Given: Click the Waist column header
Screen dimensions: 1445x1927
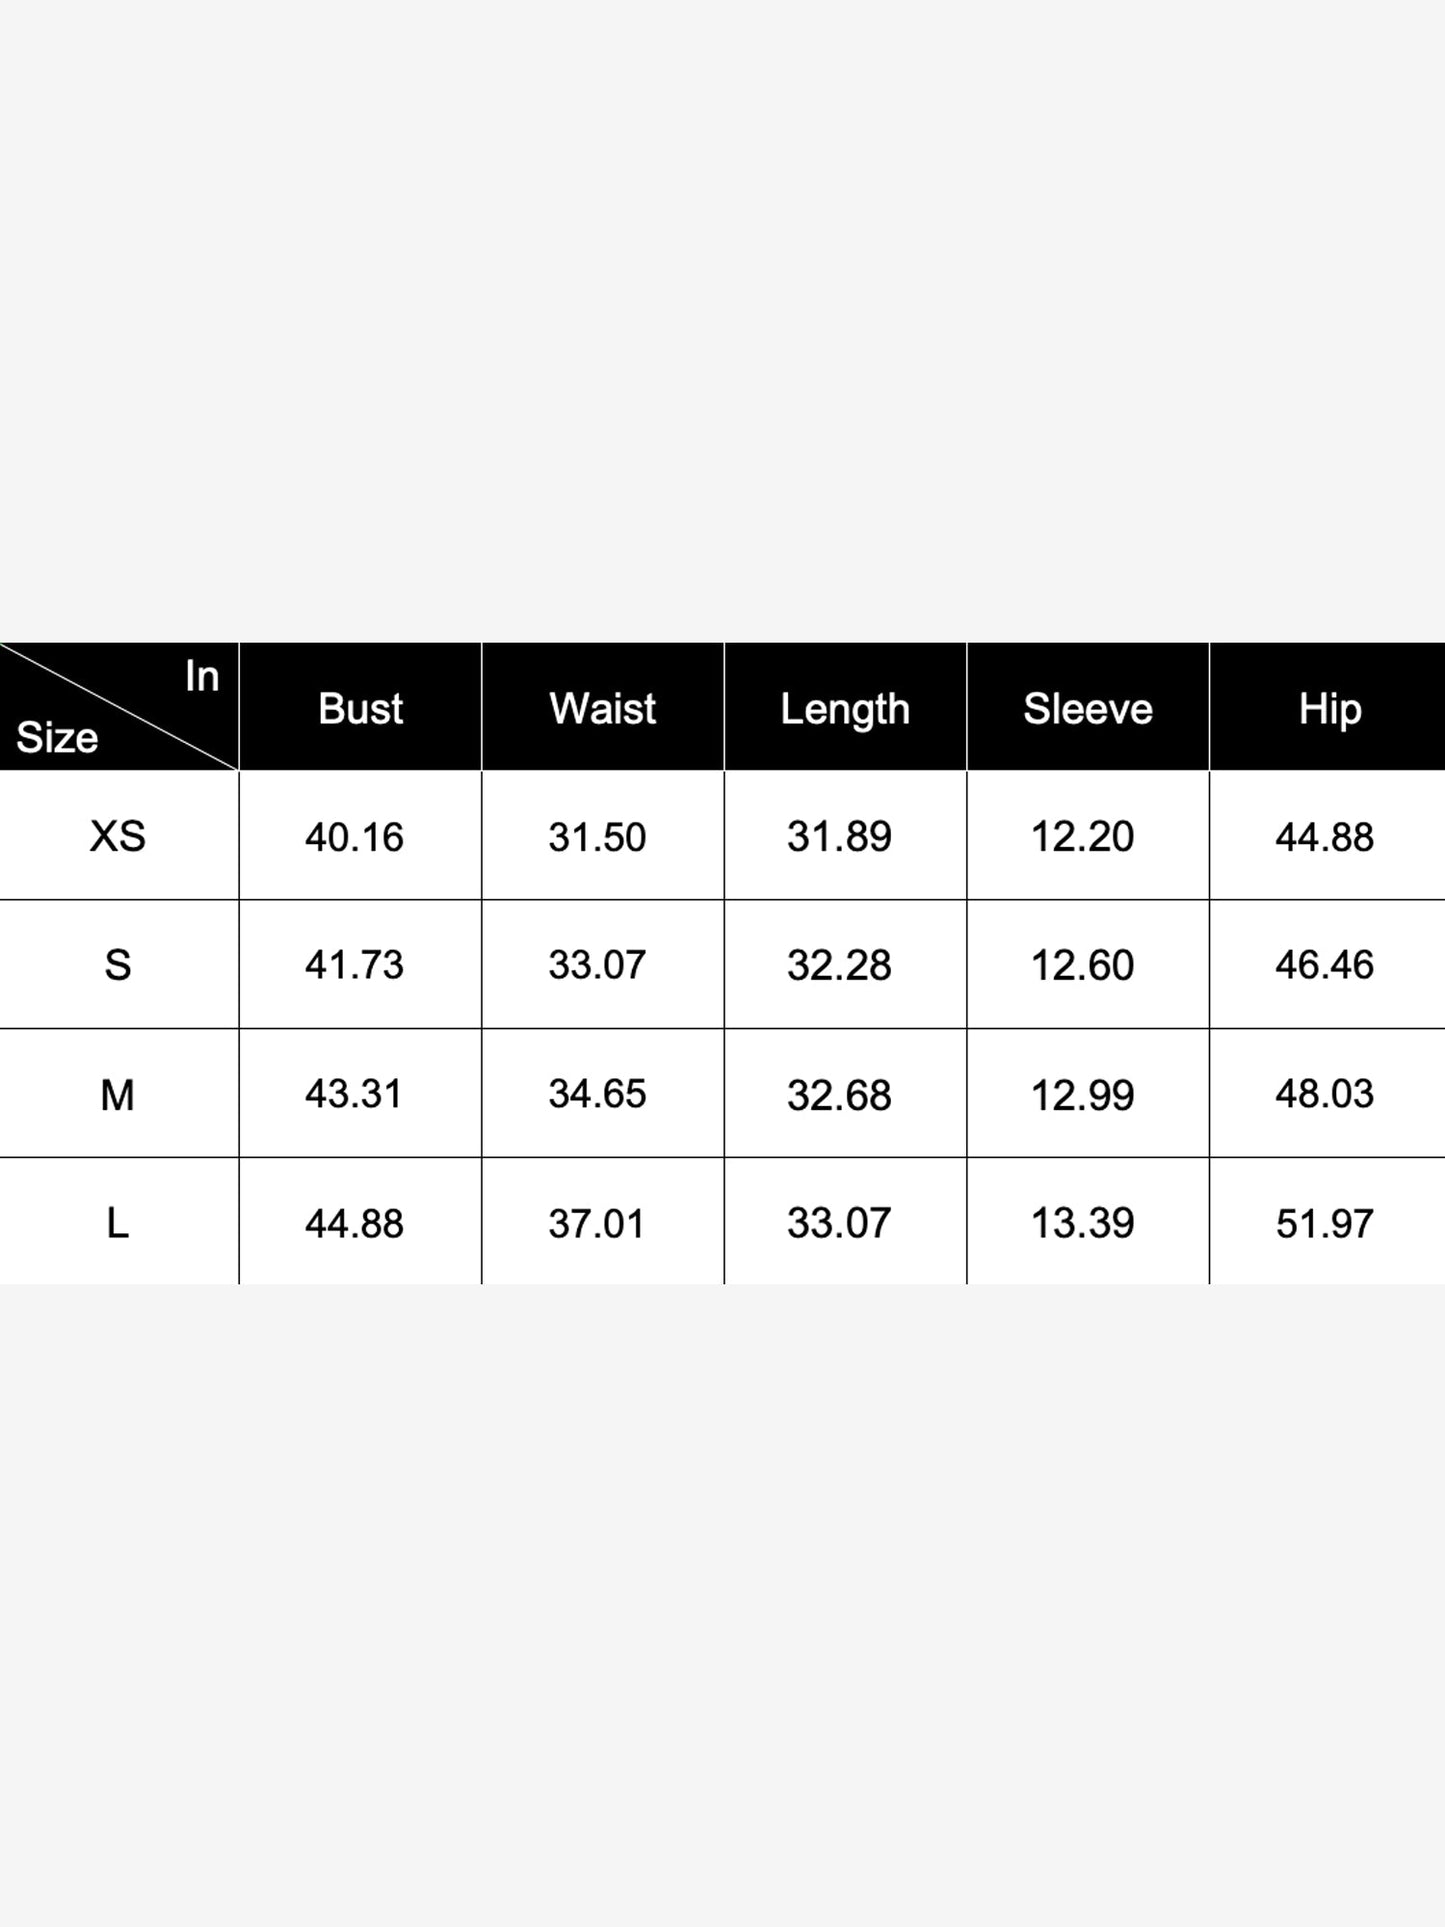Looking at the screenshot, I should point(603,708).
